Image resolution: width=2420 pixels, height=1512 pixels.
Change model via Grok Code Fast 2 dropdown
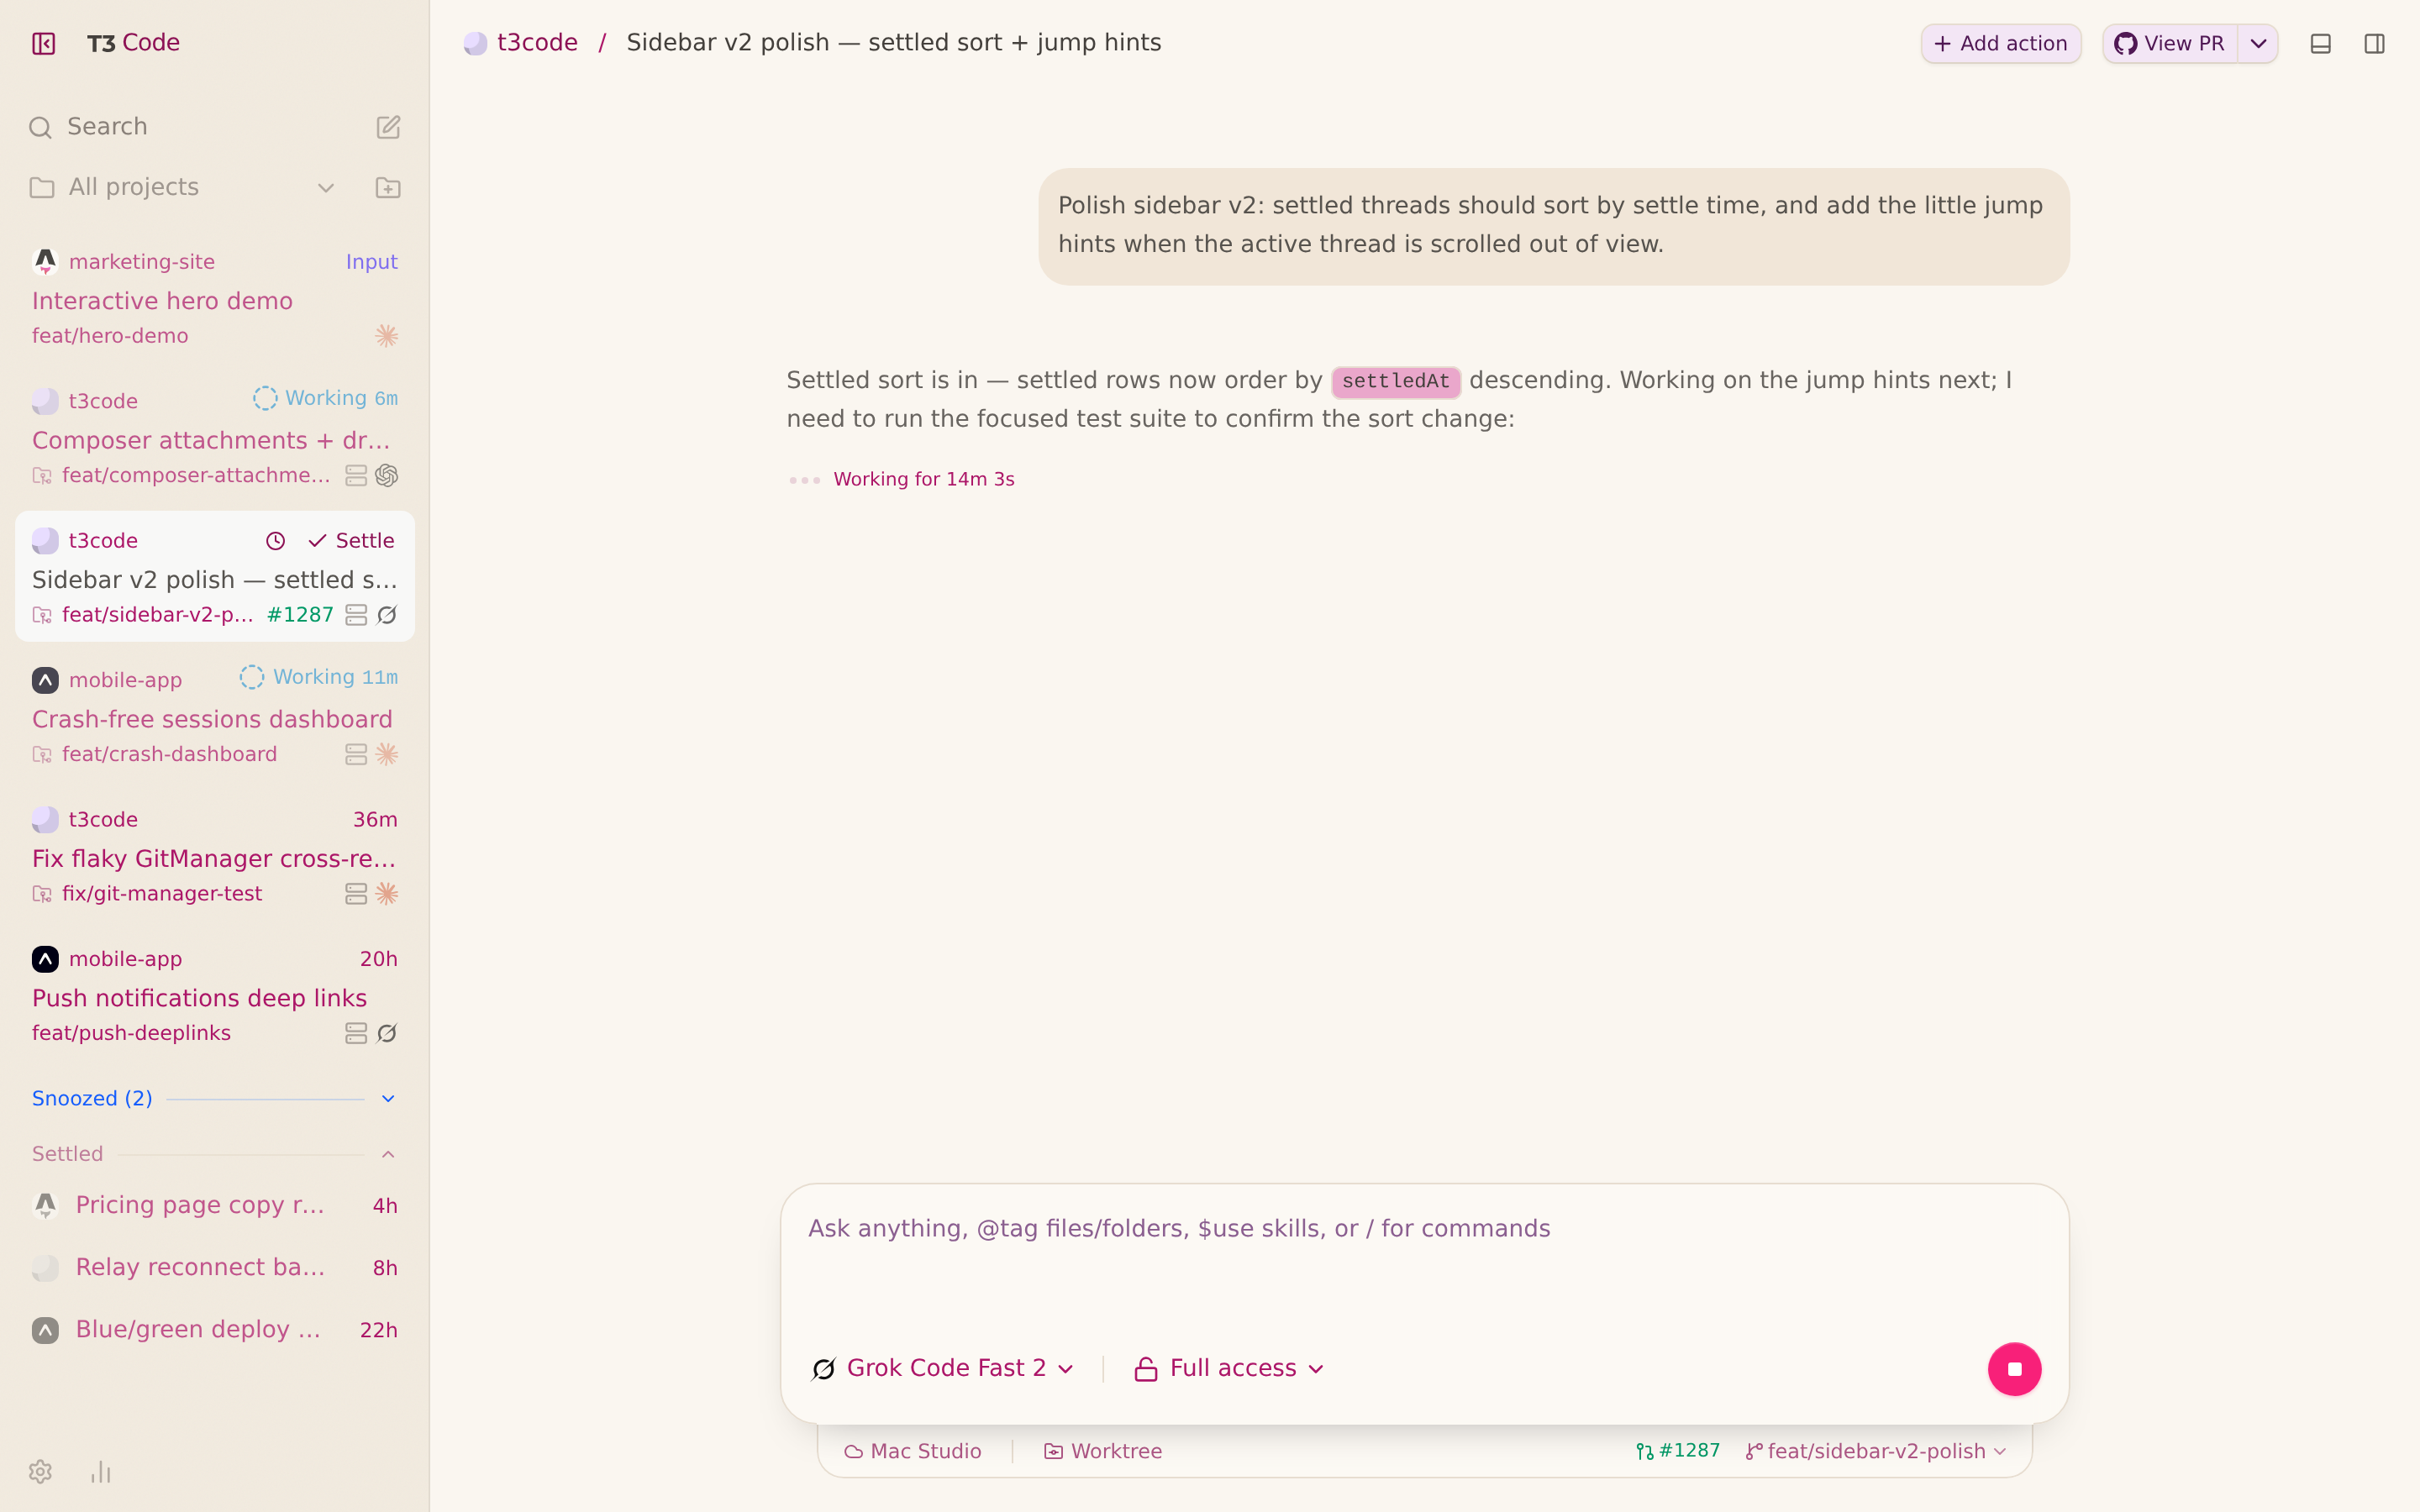pyautogui.click(x=942, y=1368)
